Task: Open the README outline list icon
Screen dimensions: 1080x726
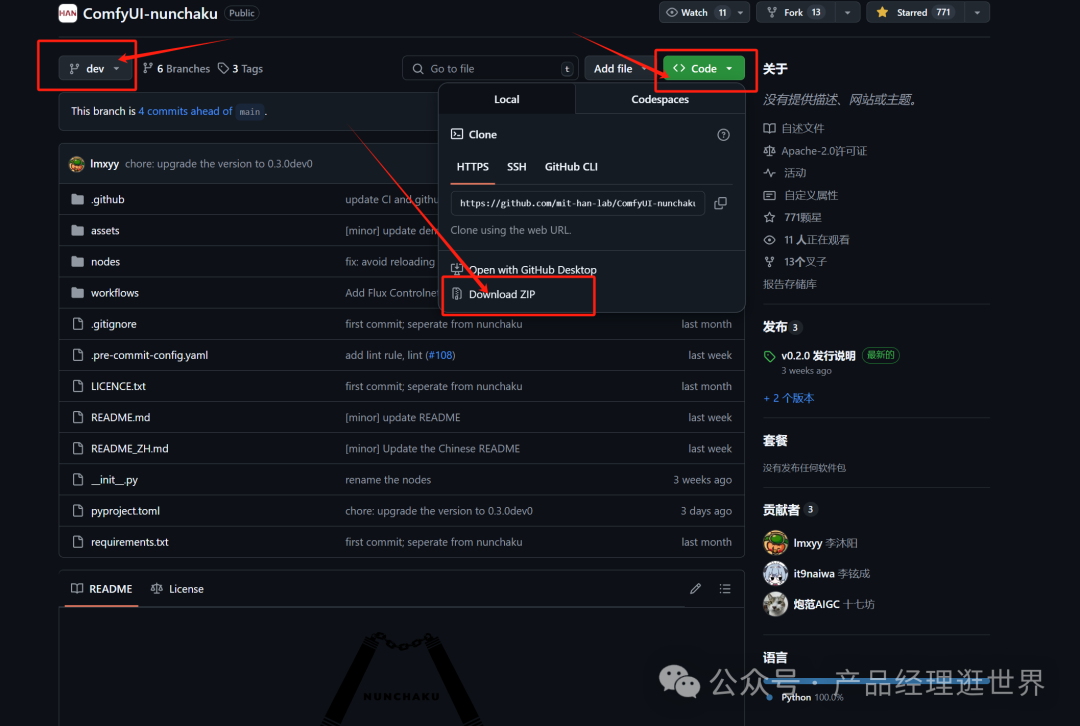Action: coord(725,588)
